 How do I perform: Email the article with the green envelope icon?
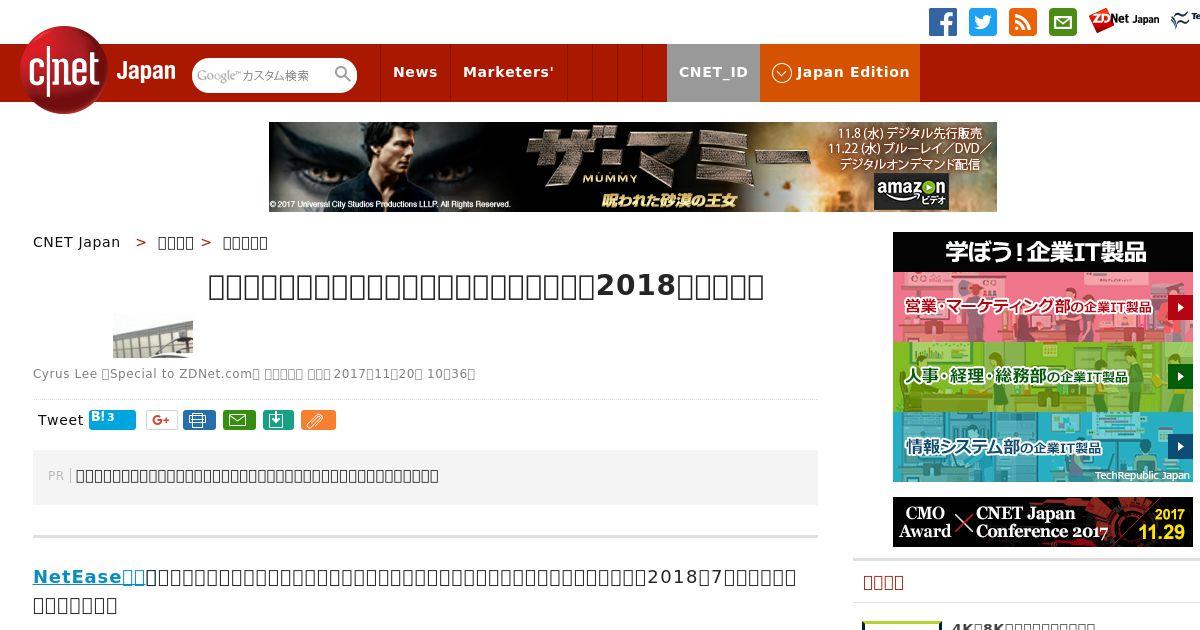[x=239, y=420]
